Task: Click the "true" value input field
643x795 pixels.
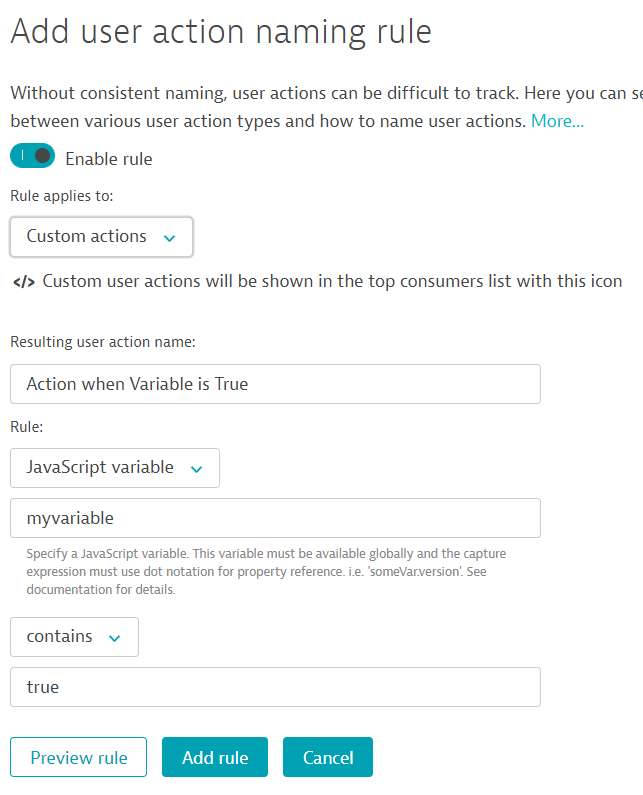Action: pos(275,687)
